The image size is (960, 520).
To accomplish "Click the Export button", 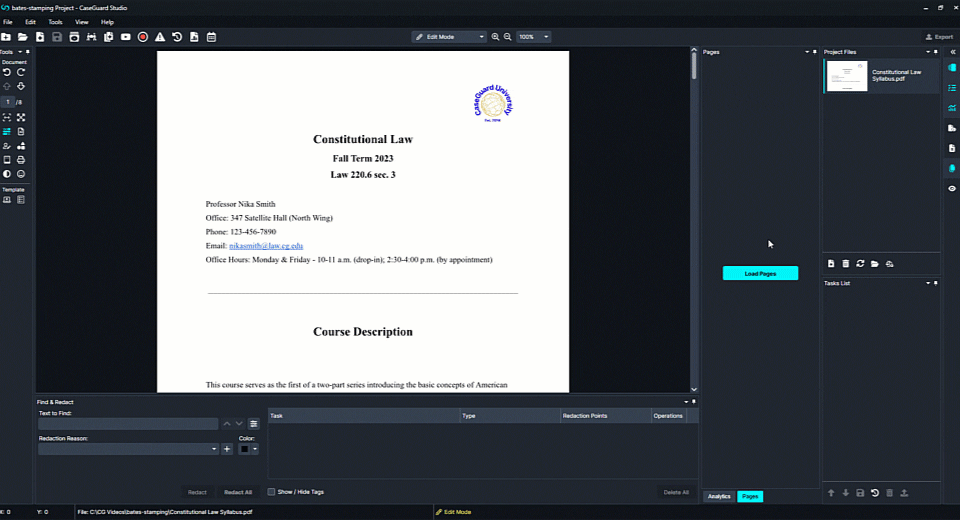I will pyautogui.click(x=939, y=37).
